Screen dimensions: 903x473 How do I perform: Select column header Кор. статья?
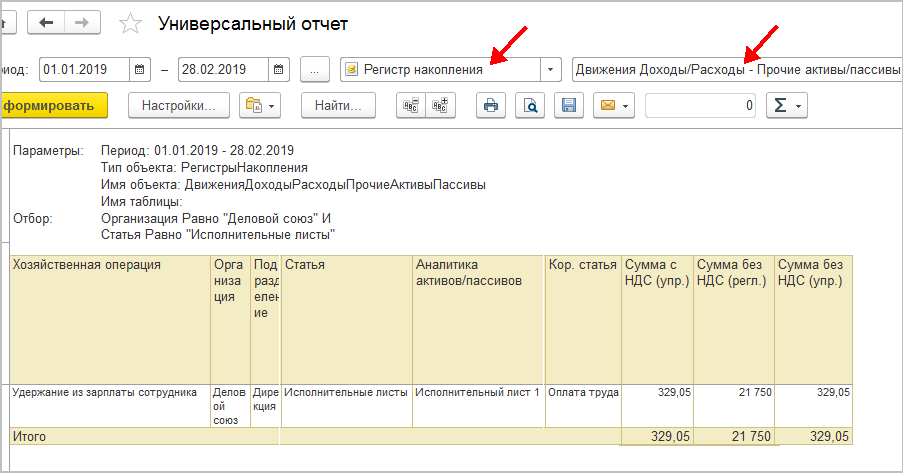pyautogui.click(x=583, y=320)
